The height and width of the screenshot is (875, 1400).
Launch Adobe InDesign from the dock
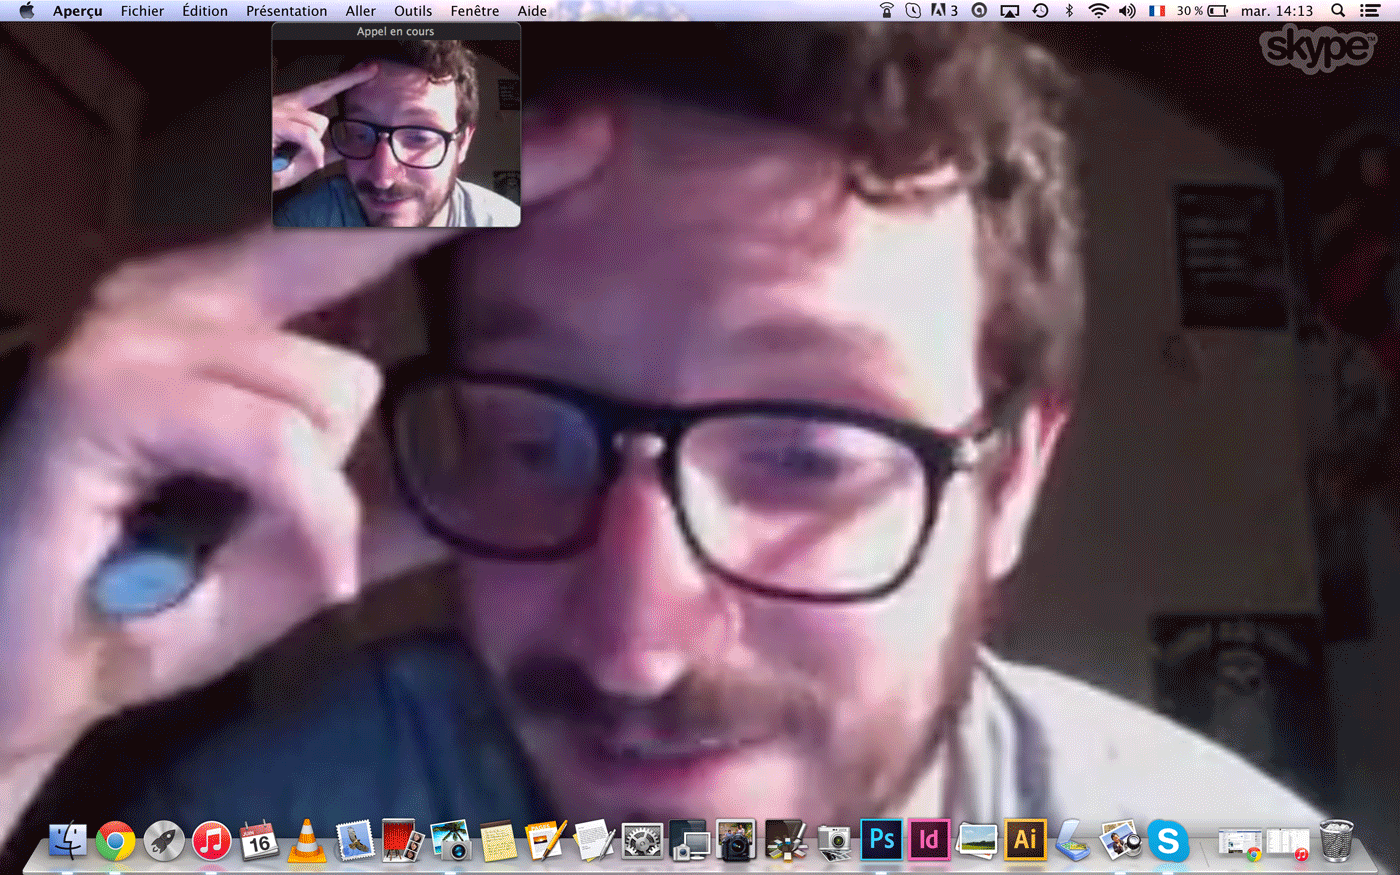click(x=929, y=840)
